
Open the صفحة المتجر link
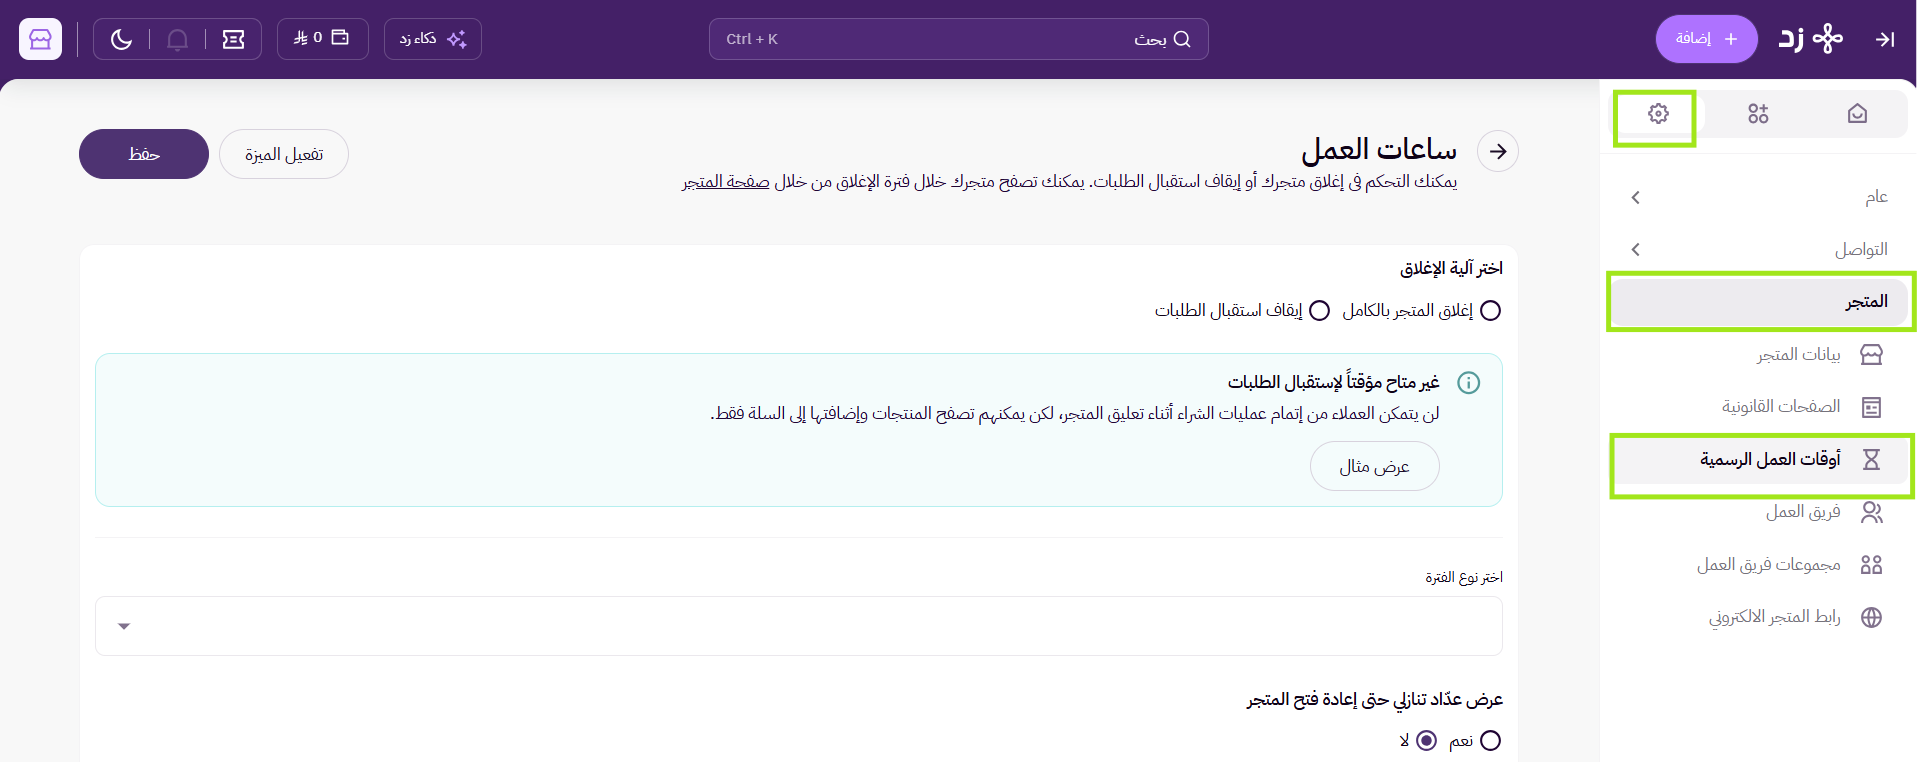coord(726,181)
